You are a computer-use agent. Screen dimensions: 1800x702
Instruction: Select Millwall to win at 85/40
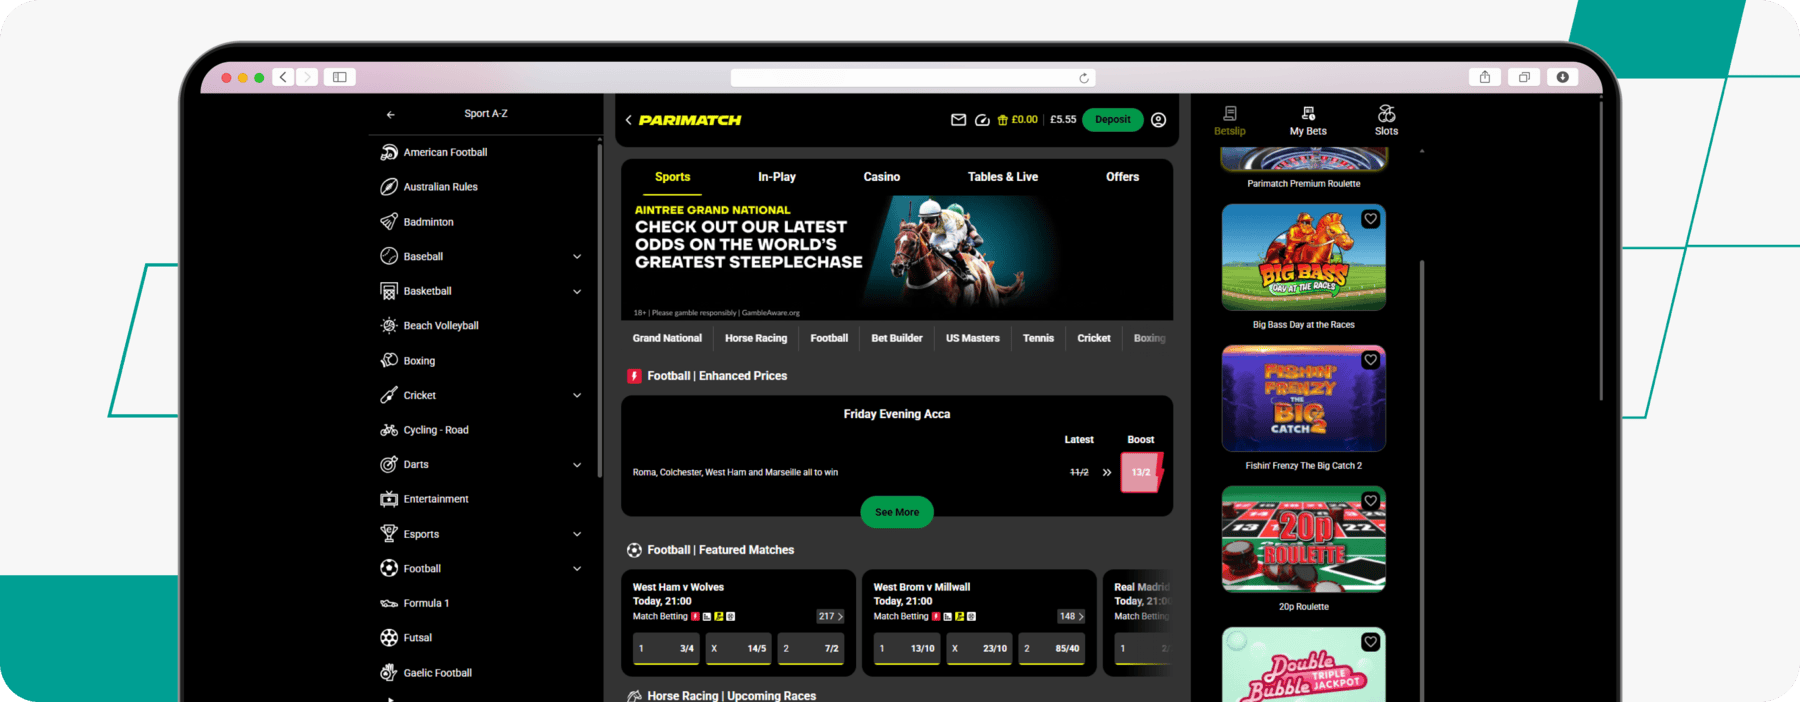tap(1051, 649)
